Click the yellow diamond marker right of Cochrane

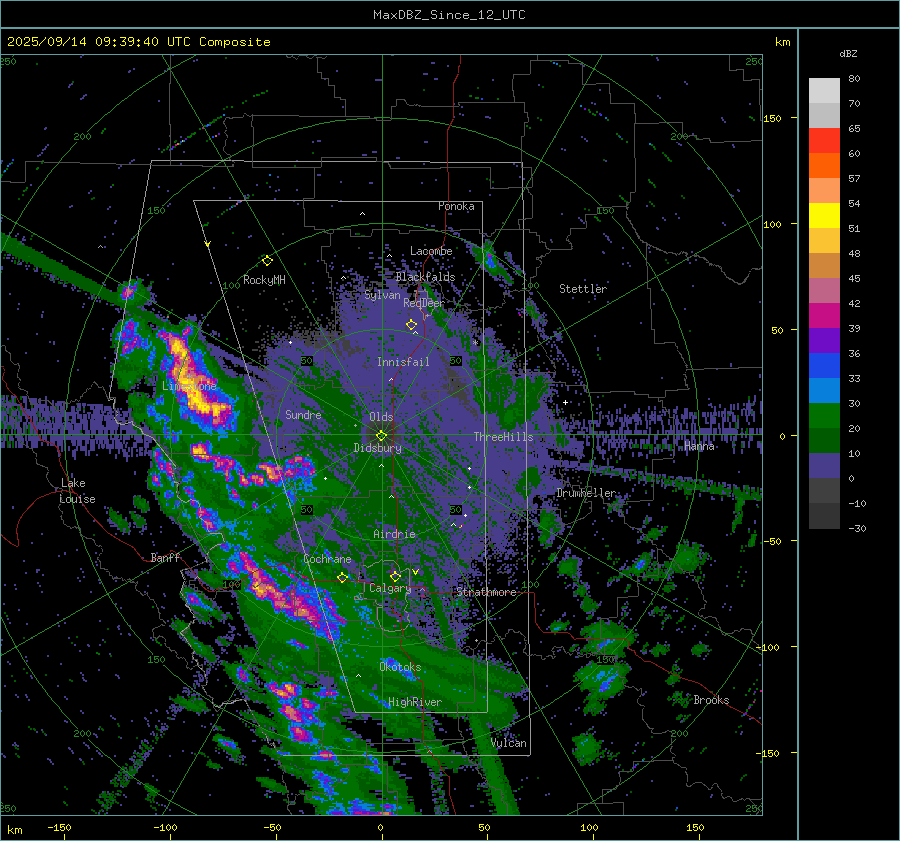[x=343, y=578]
